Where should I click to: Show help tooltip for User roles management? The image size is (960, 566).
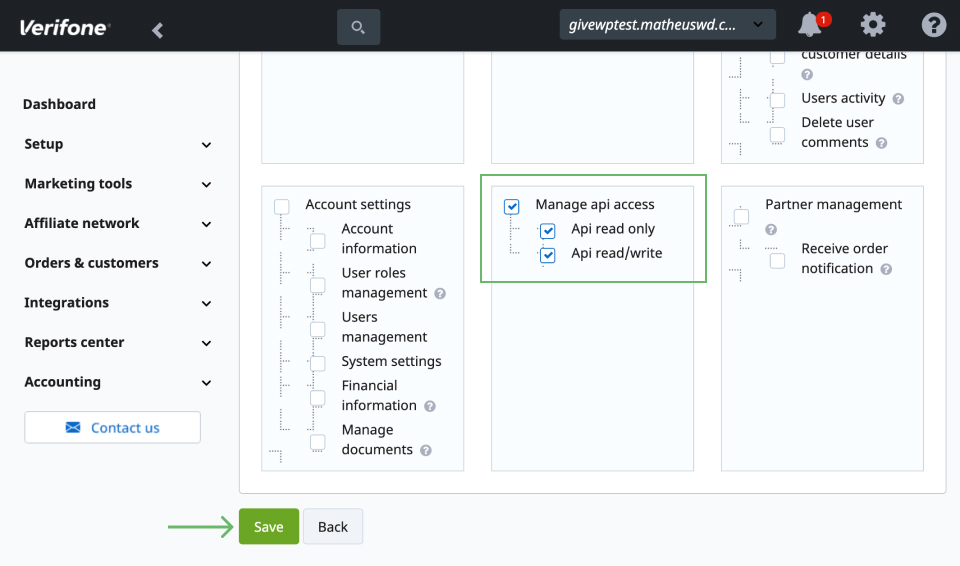tap(440, 293)
